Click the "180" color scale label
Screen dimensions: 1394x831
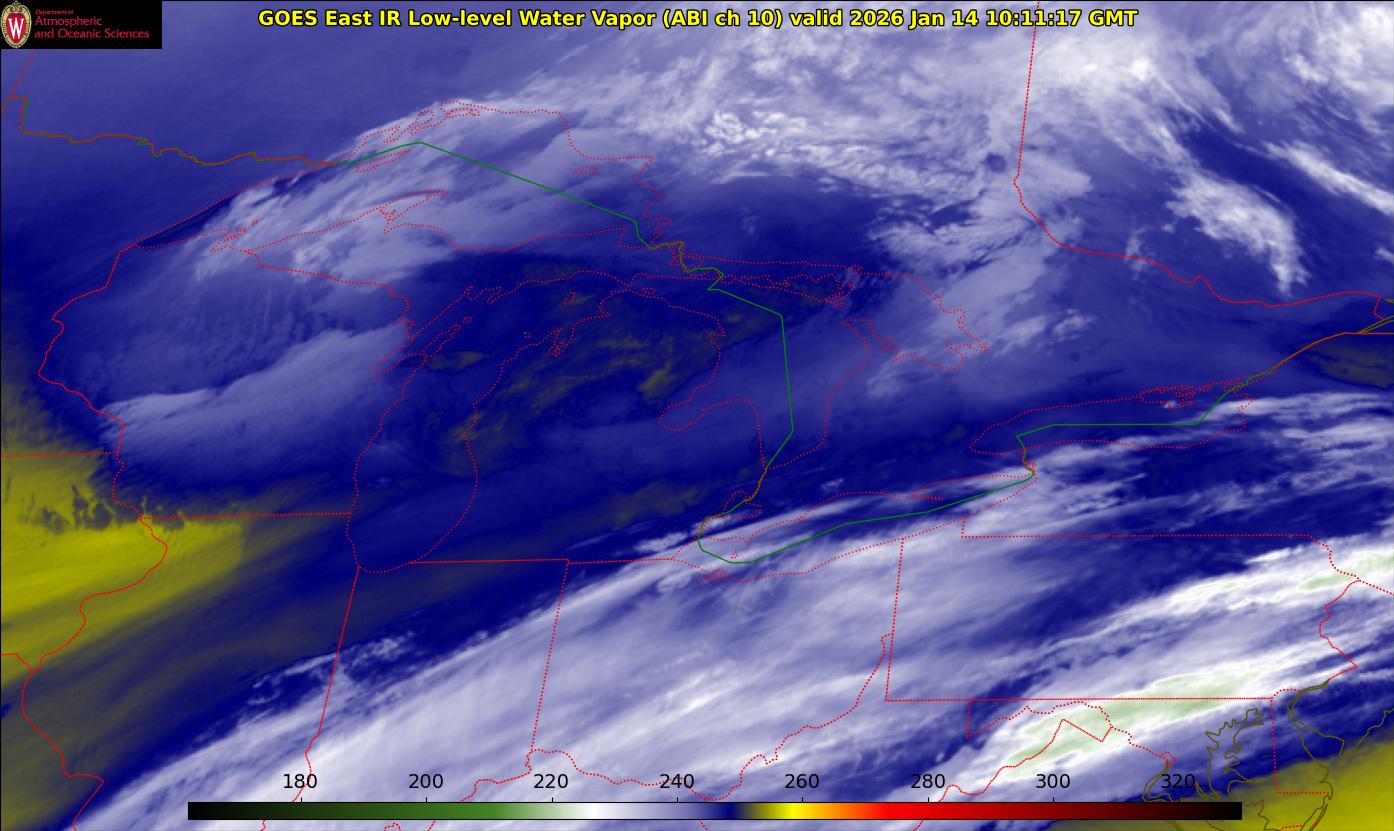pos(300,781)
